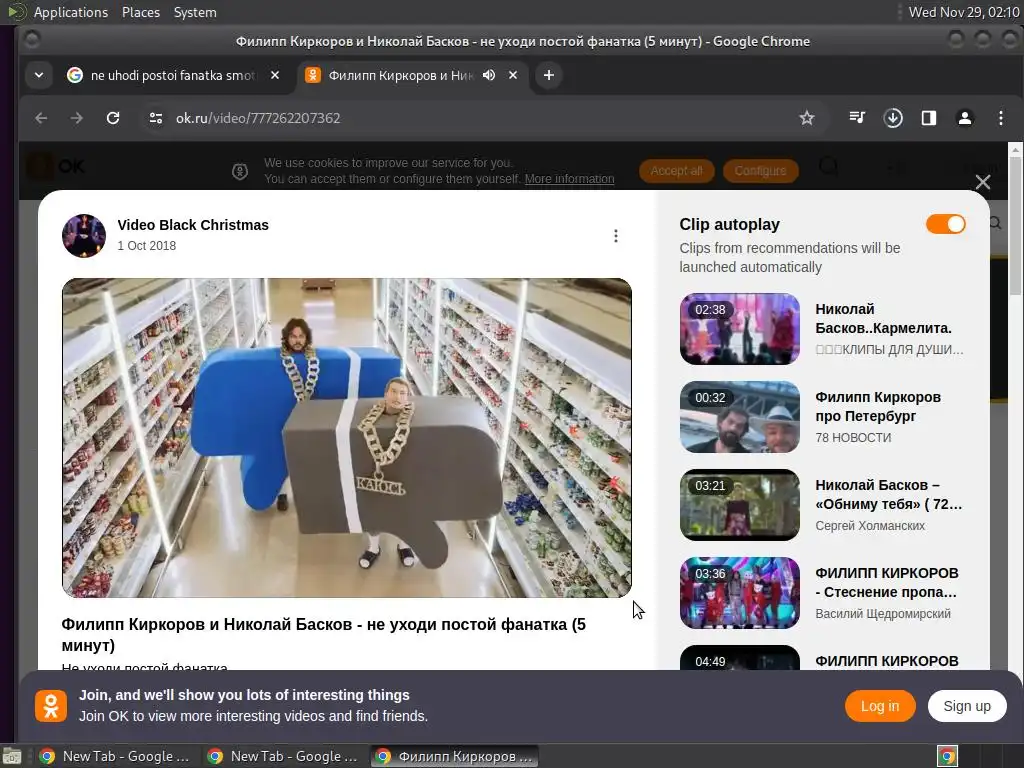Image resolution: width=1024 pixels, height=768 pixels.
Task: Click the title Филипп Киркоров про Петербург
Action: tap(878, 406)
